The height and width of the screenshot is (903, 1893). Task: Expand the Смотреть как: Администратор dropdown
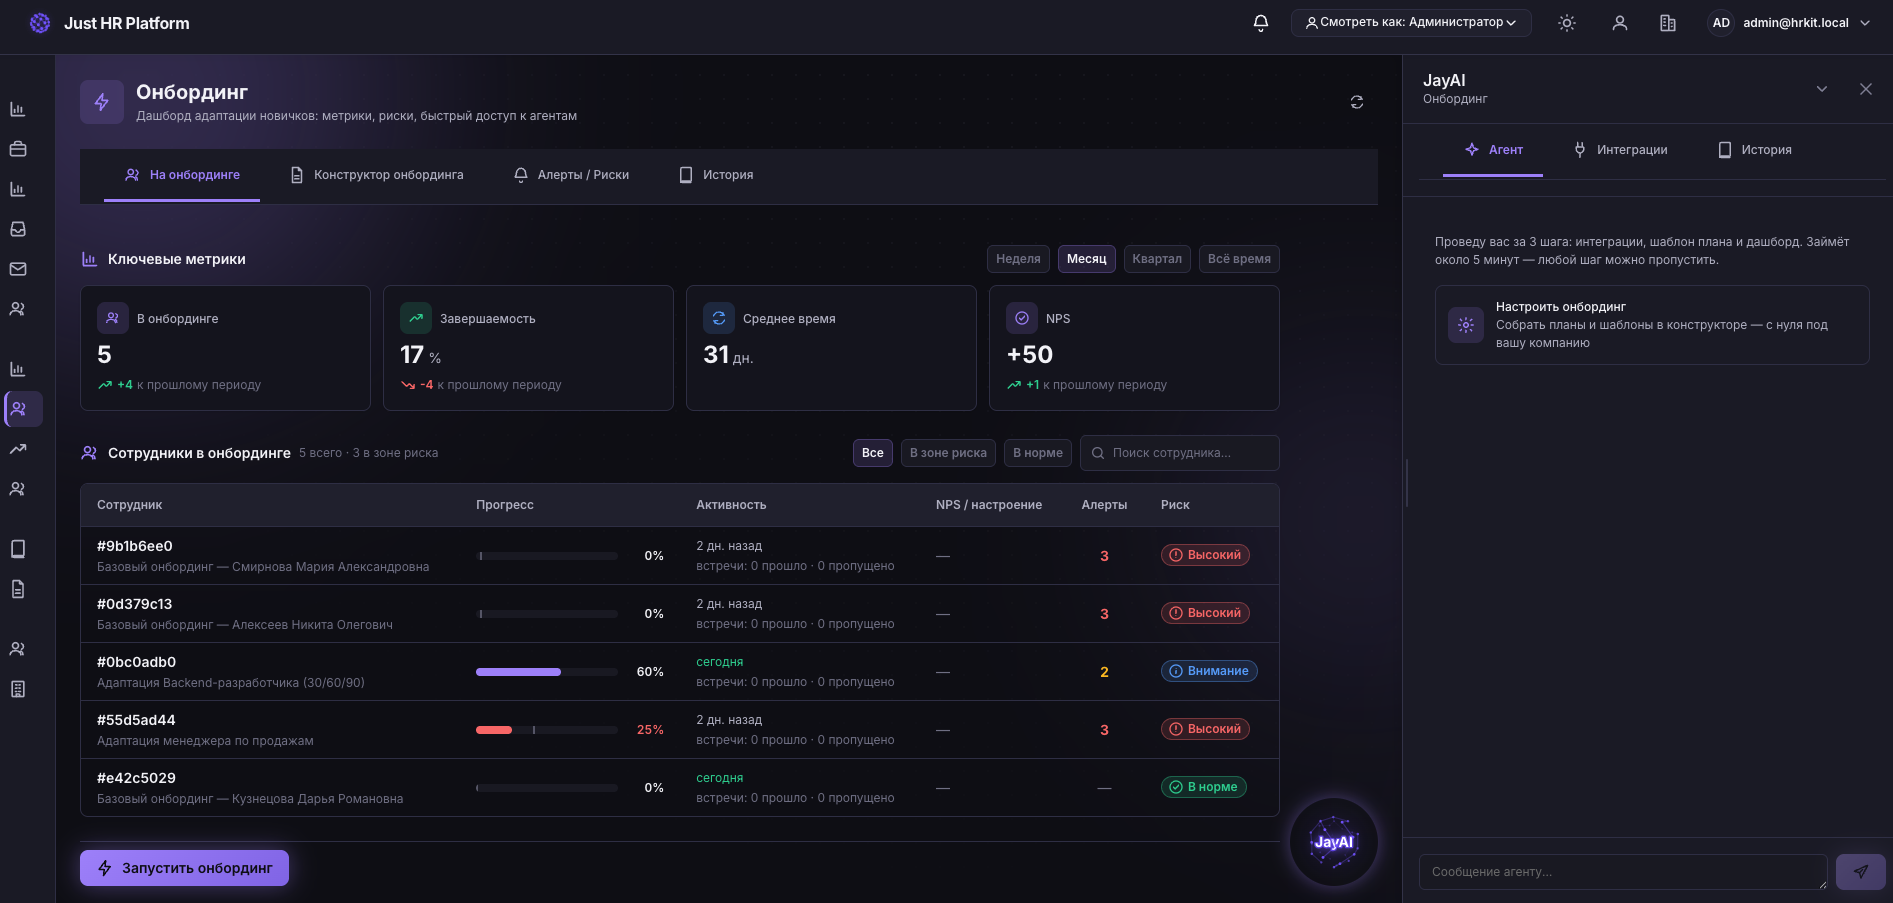tap(1411, 23)
